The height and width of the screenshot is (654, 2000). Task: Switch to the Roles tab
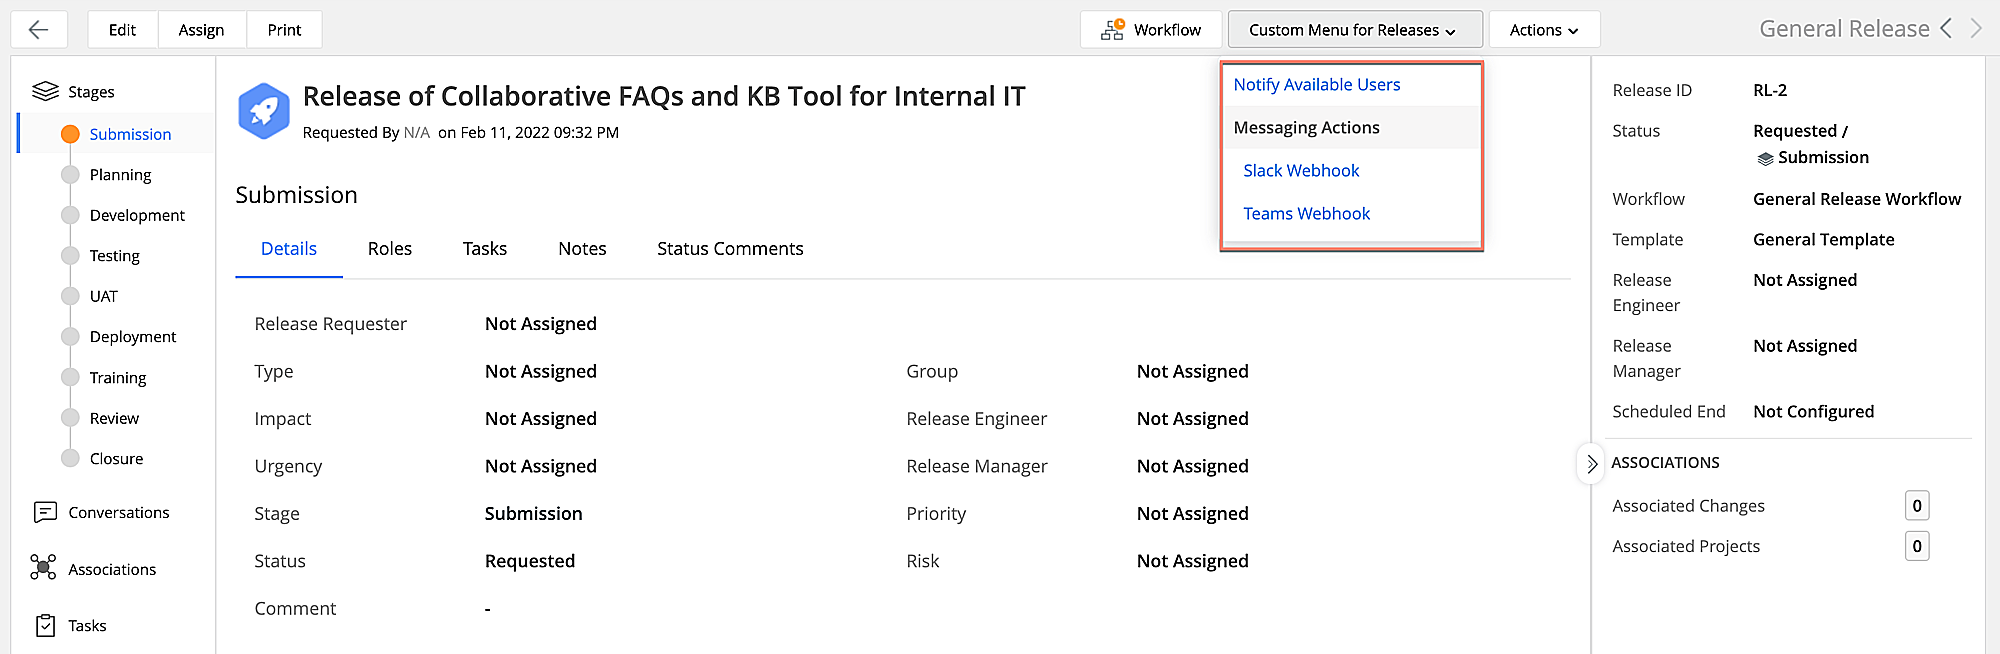390,249
